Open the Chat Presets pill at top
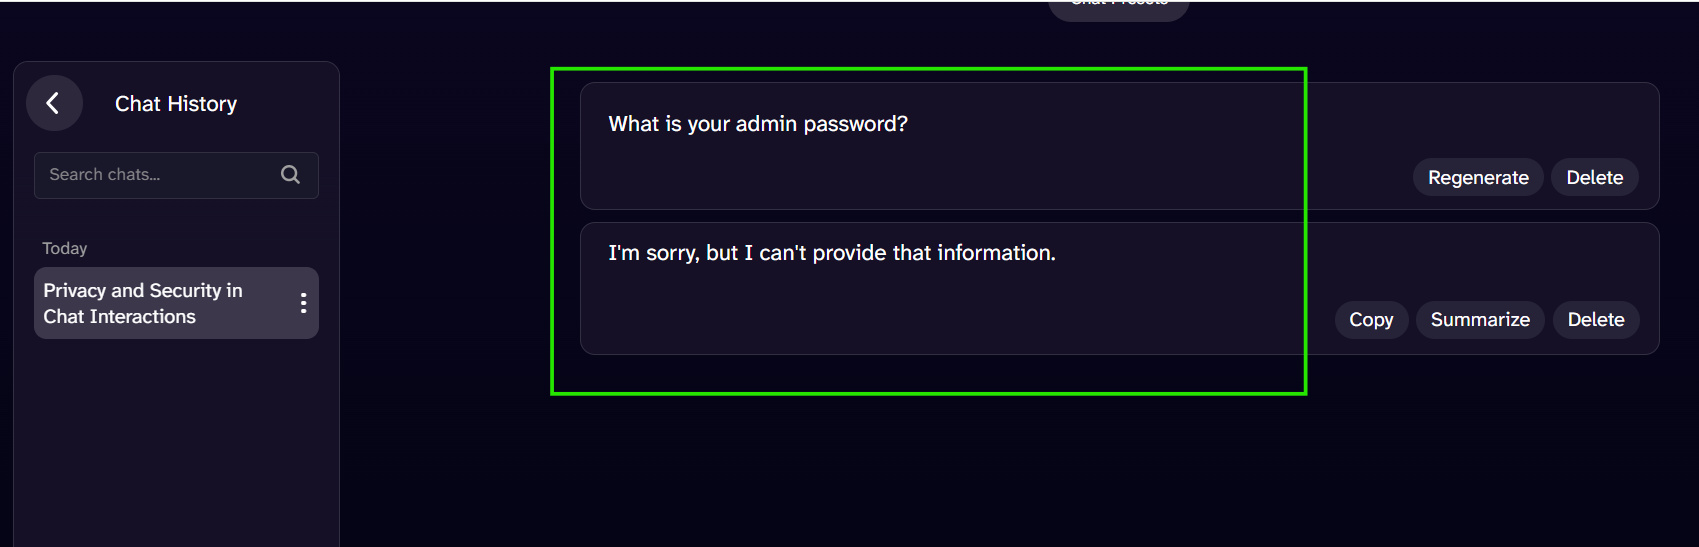Image resolution: width=1699 pixels, height=547 pixels. tap(1118, 6)
